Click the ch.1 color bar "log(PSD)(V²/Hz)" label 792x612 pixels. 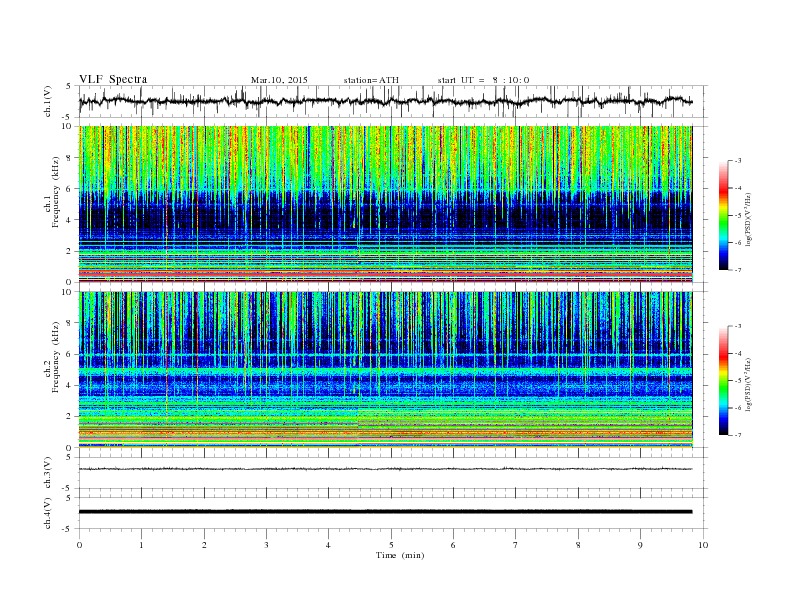click(x=748, y=220)
